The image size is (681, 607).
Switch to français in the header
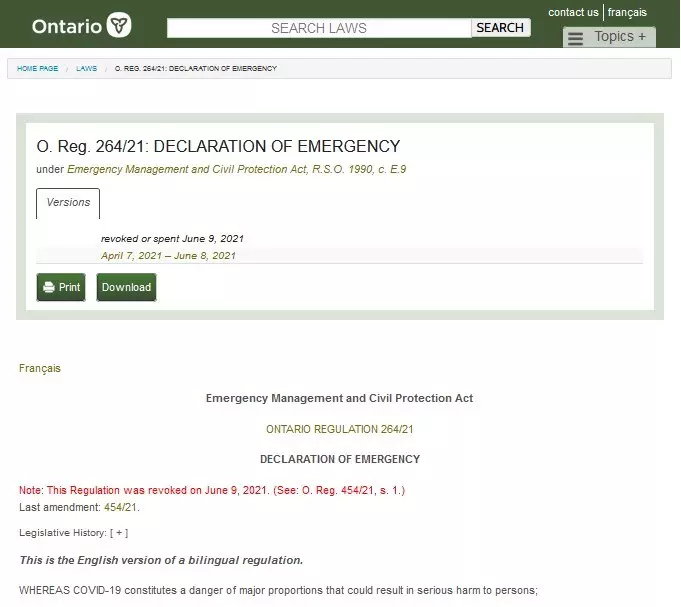(x=627, y=12)
